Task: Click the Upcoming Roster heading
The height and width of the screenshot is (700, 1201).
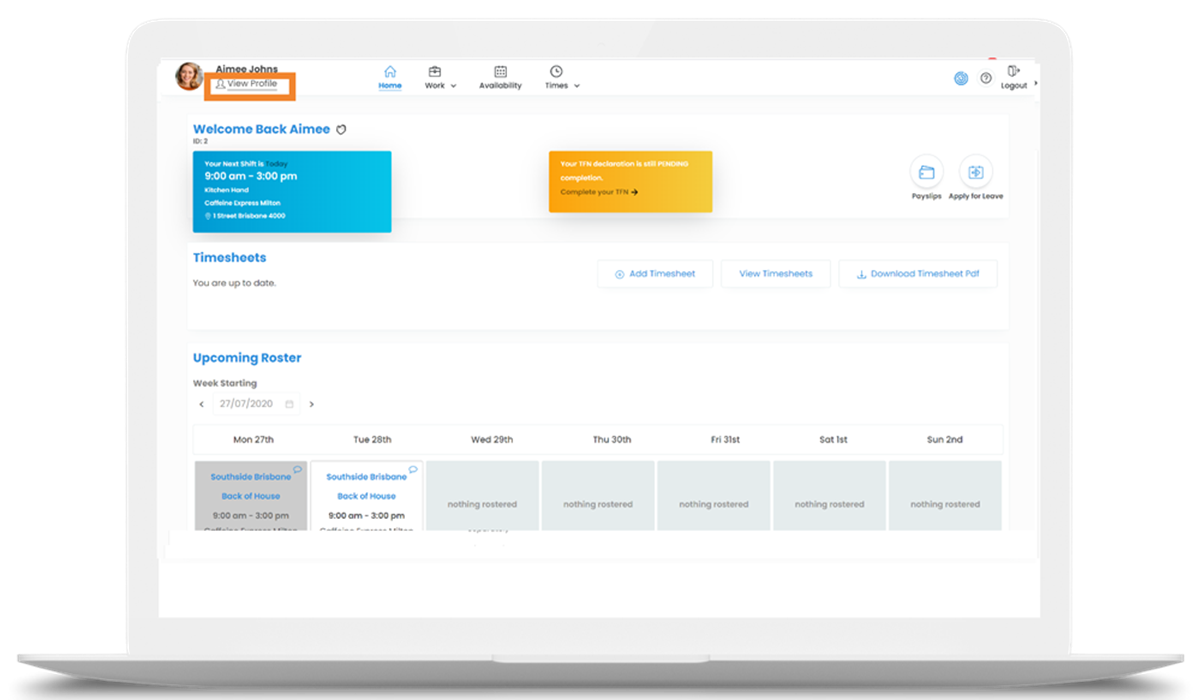Action: click(x=247, y=358)
